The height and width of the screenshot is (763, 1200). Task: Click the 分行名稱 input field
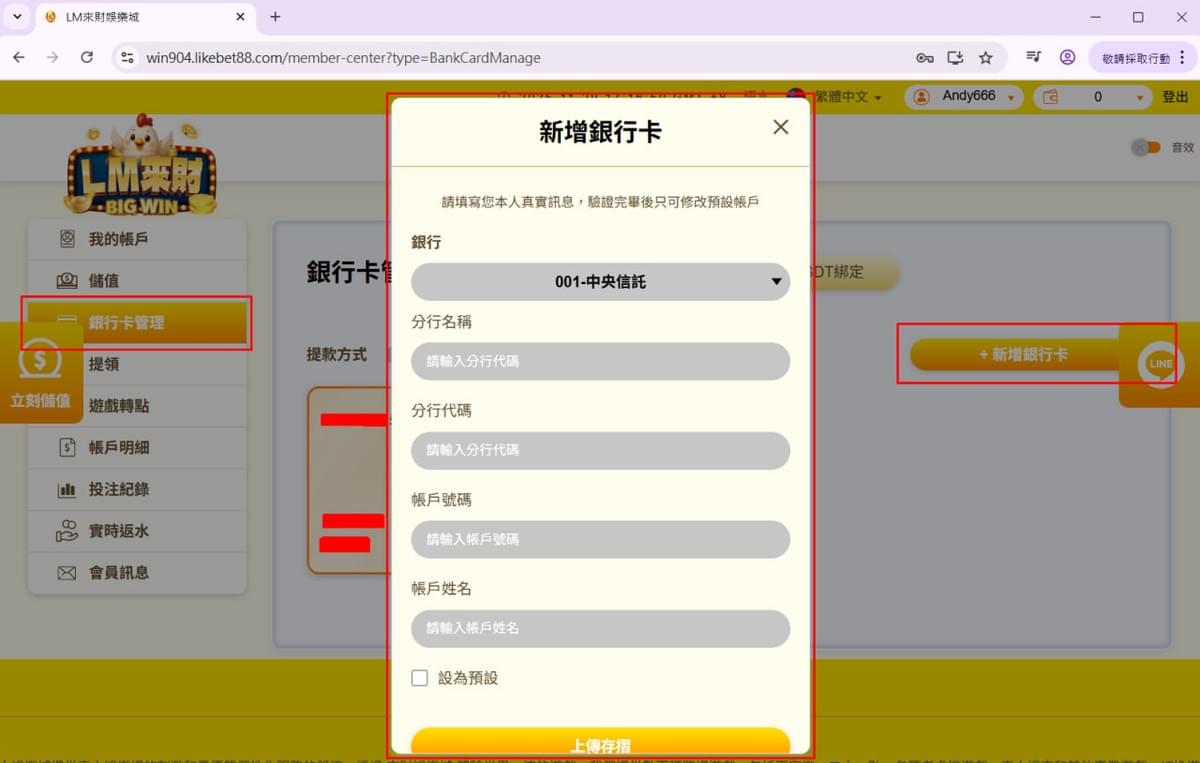[600, 361]
